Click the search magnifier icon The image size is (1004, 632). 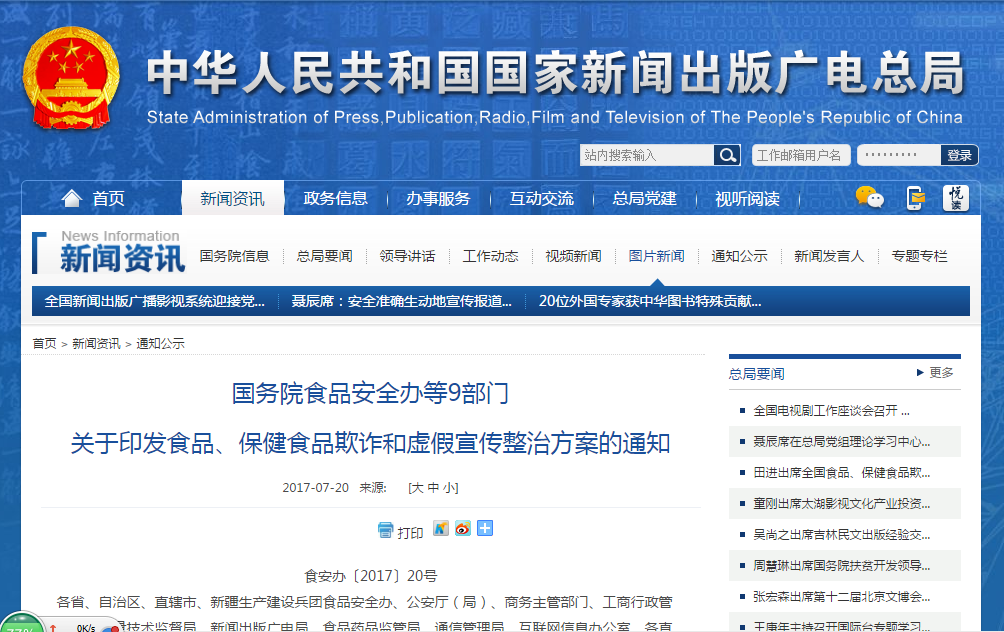click(728, 154)
